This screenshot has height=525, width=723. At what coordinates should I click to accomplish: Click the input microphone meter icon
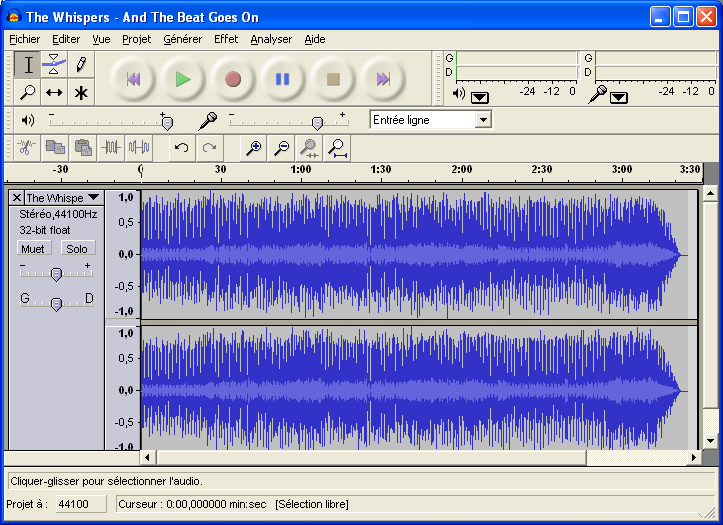(598, 94)
